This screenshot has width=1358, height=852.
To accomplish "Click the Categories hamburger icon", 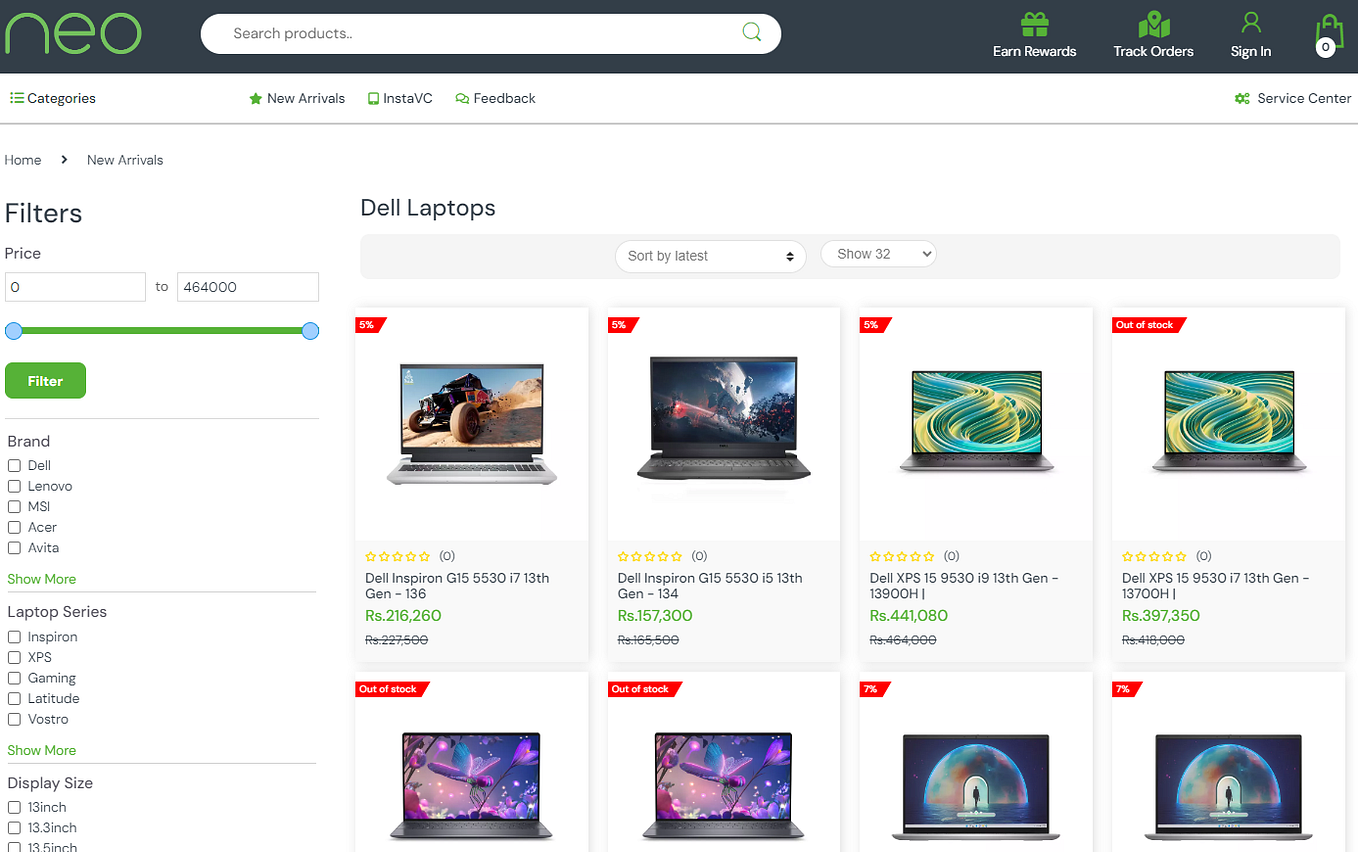I will point(15,97).
